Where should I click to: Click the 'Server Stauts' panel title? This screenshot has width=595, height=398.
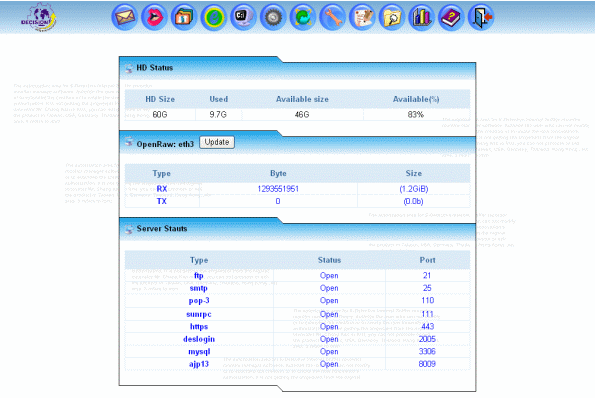point(162,228)
